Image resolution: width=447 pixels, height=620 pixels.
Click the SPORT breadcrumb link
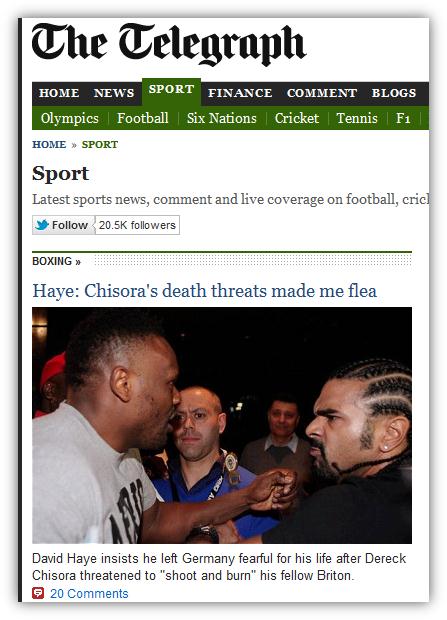[100, 144]
